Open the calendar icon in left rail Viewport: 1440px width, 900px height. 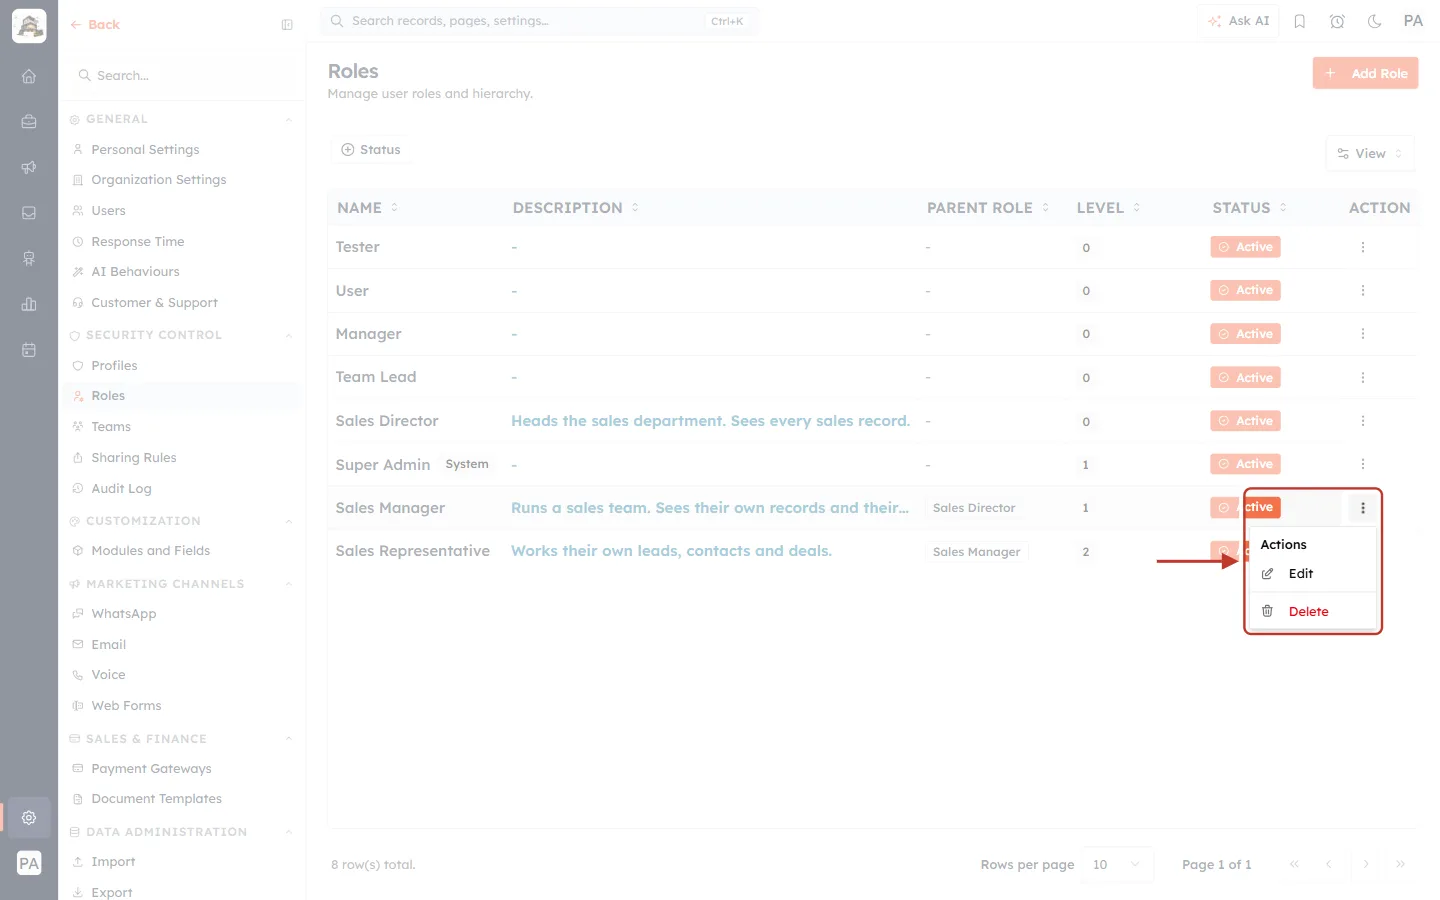click(29, 350)
